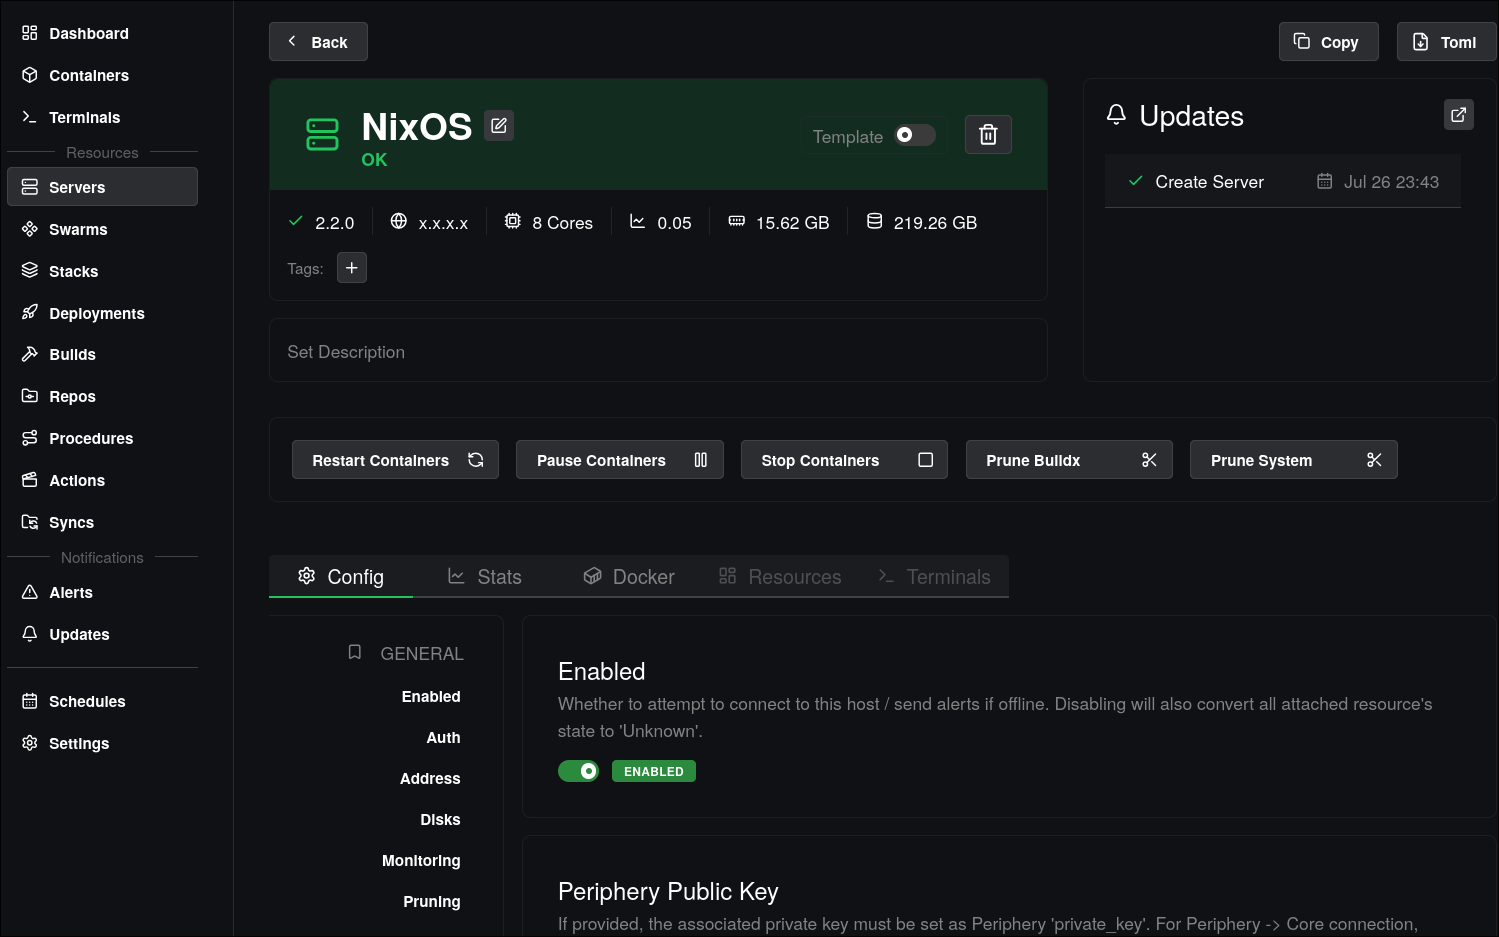Click Prune Buildx button
This screenshot has height=937, width=1499.
(x=1069, y=460)
